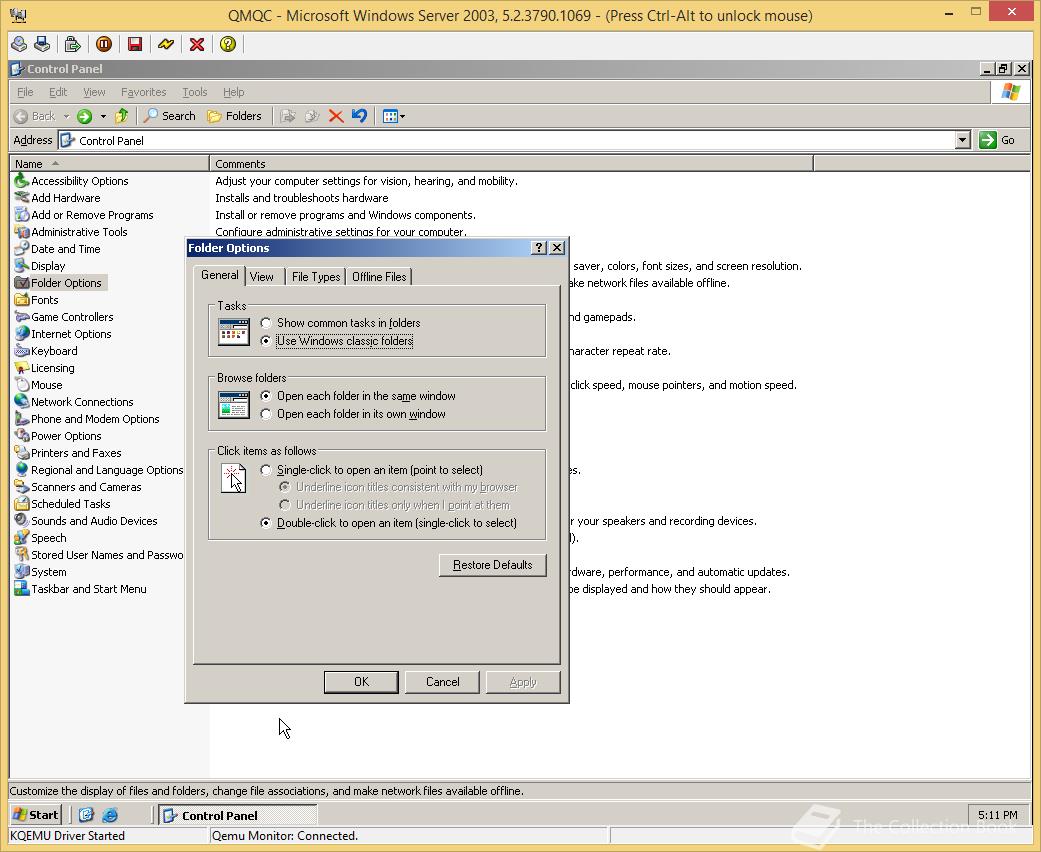Click Cancel in Folder Options dialog
This screenshot has width=1041, height=852.
point(442,682)
